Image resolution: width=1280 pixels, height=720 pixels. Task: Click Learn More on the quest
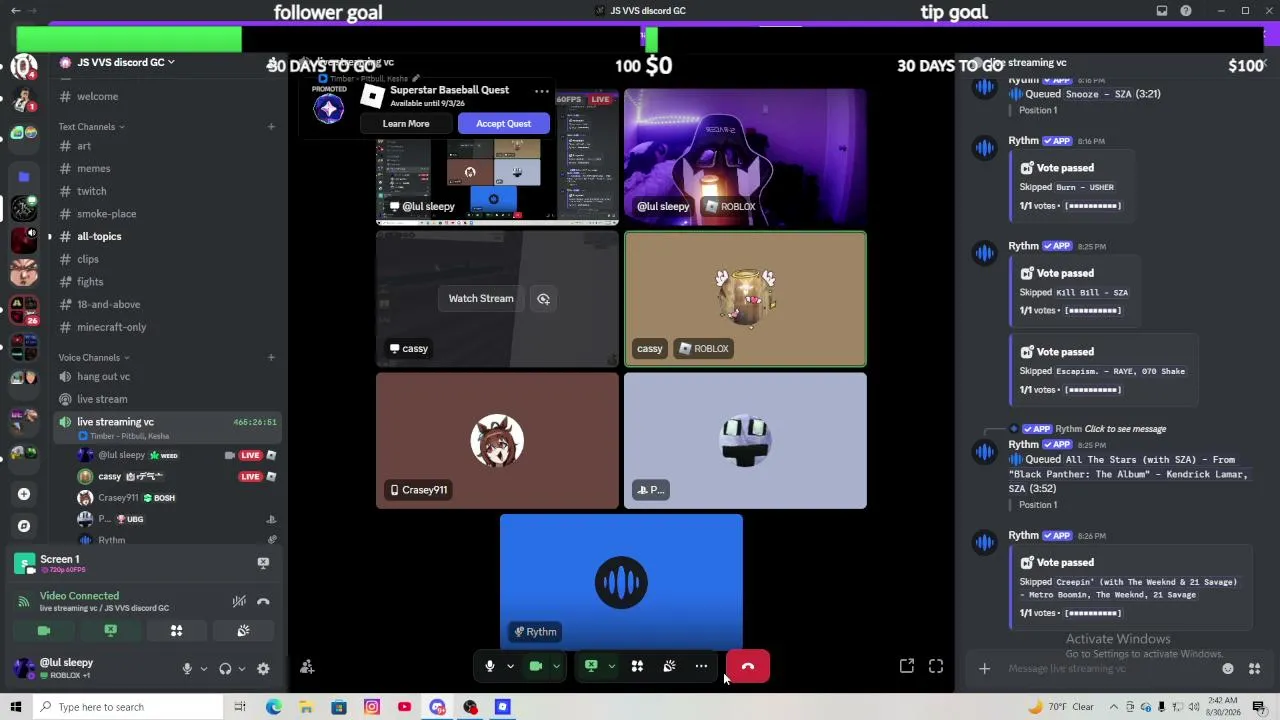pyautogui.click(x=406, y=124)
